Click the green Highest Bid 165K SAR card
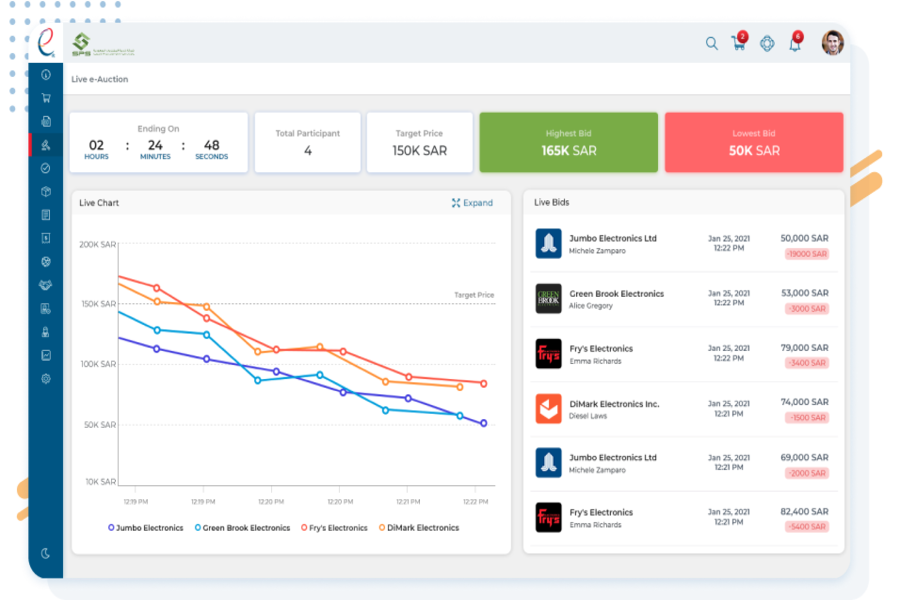The height and width of the screenshot is (600, 900). tap(568, 142)
